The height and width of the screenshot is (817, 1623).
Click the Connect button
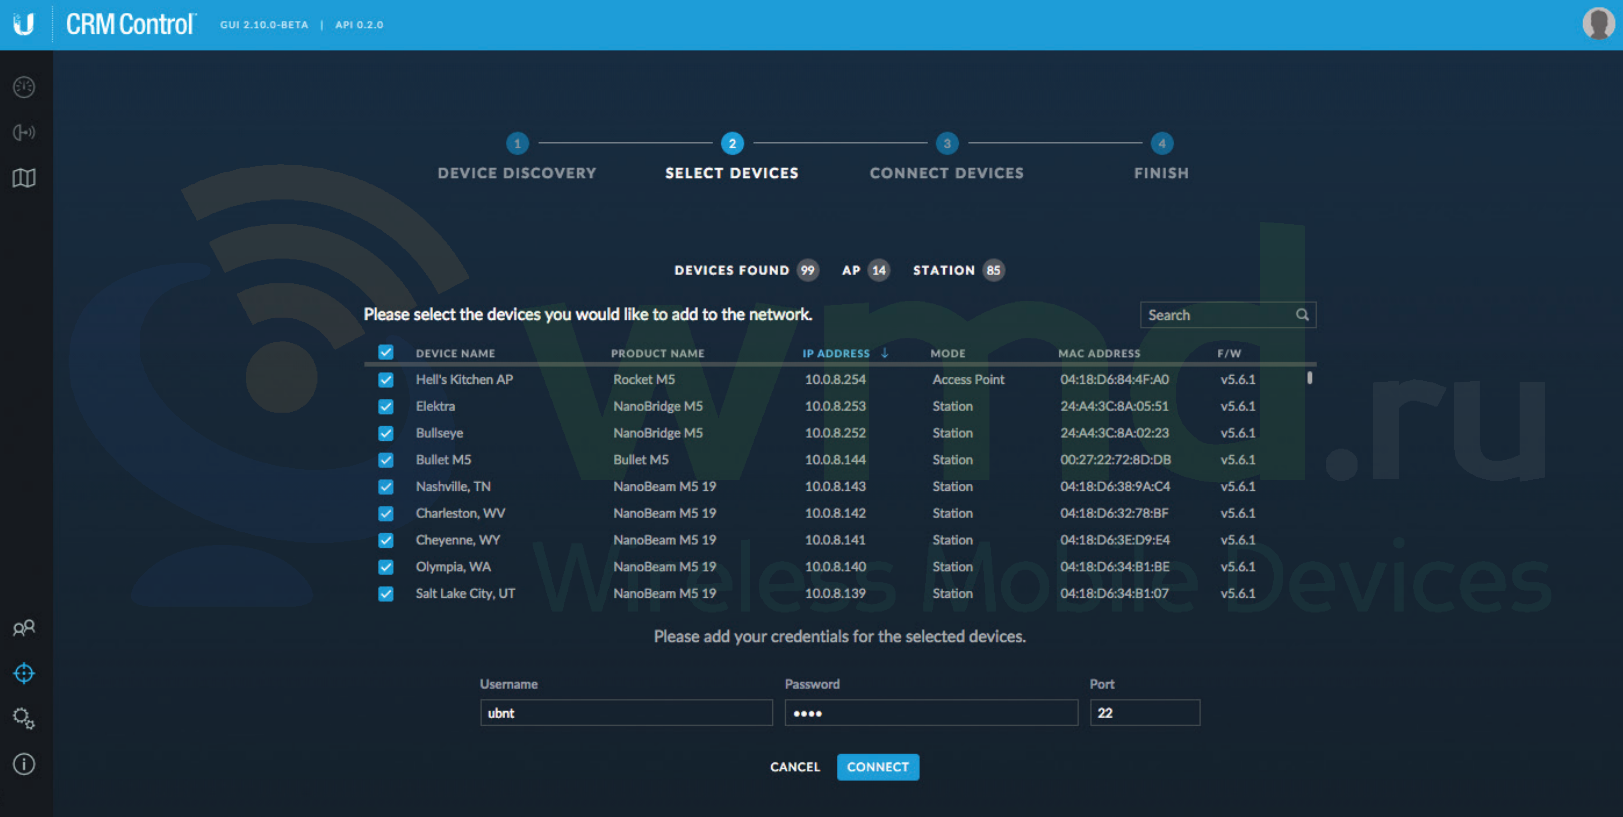click(878, 767)
